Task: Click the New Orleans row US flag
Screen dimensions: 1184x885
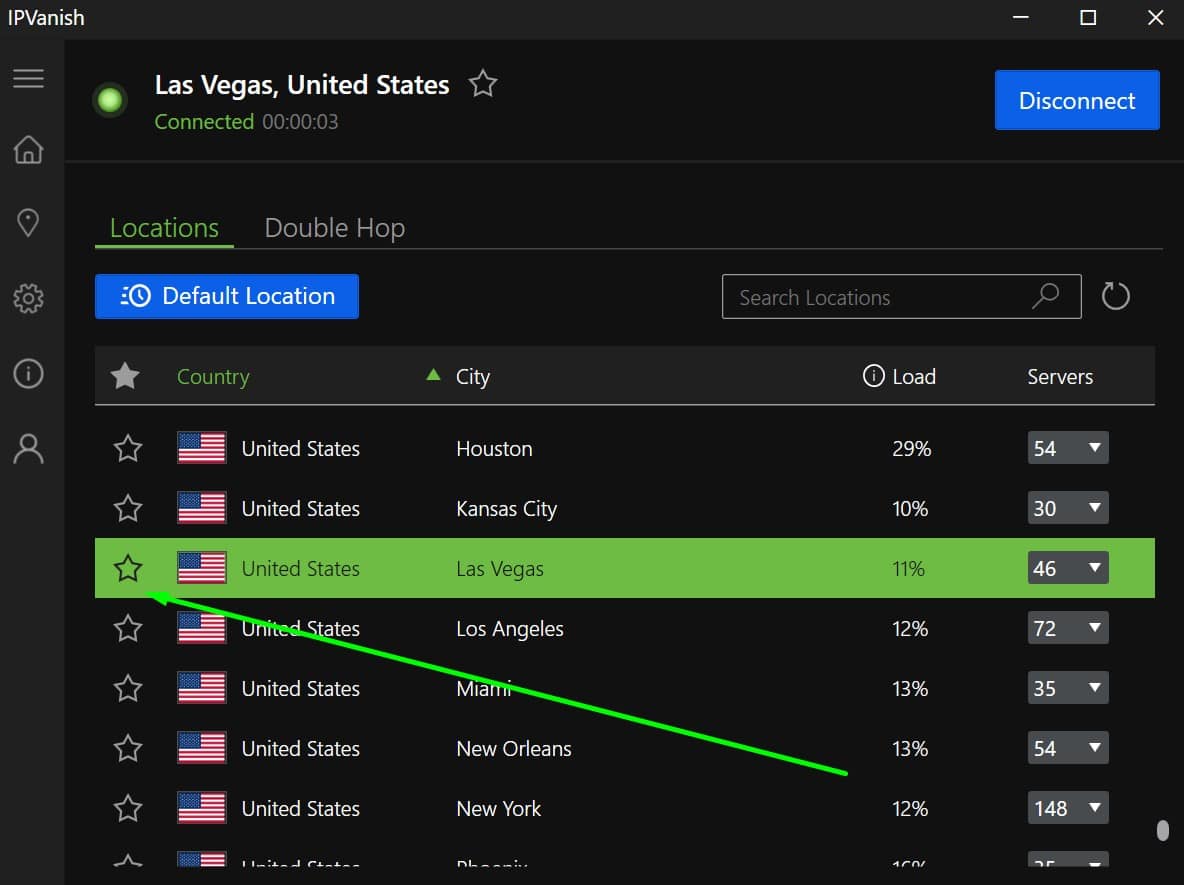Action: [202, 748]
